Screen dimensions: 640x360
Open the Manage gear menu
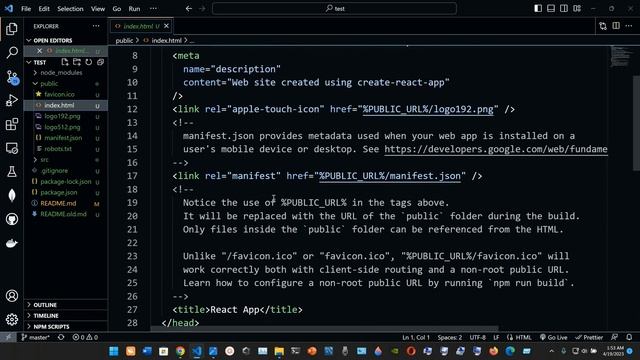click(12, 319)
